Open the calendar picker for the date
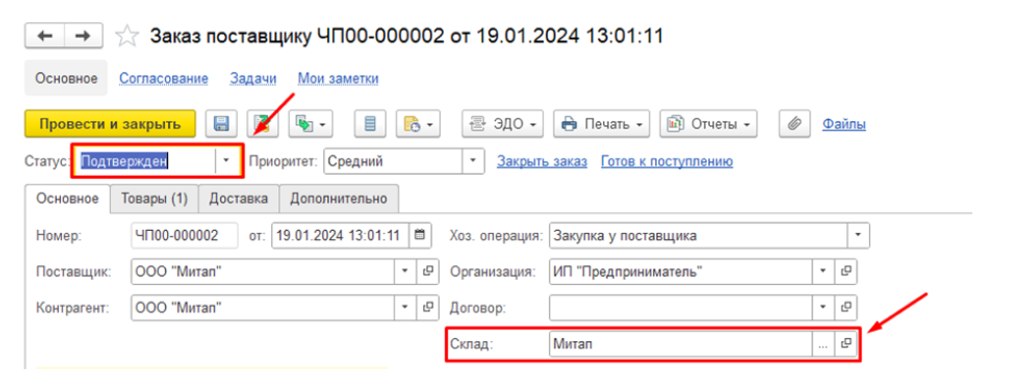 (x=420, y=236)
